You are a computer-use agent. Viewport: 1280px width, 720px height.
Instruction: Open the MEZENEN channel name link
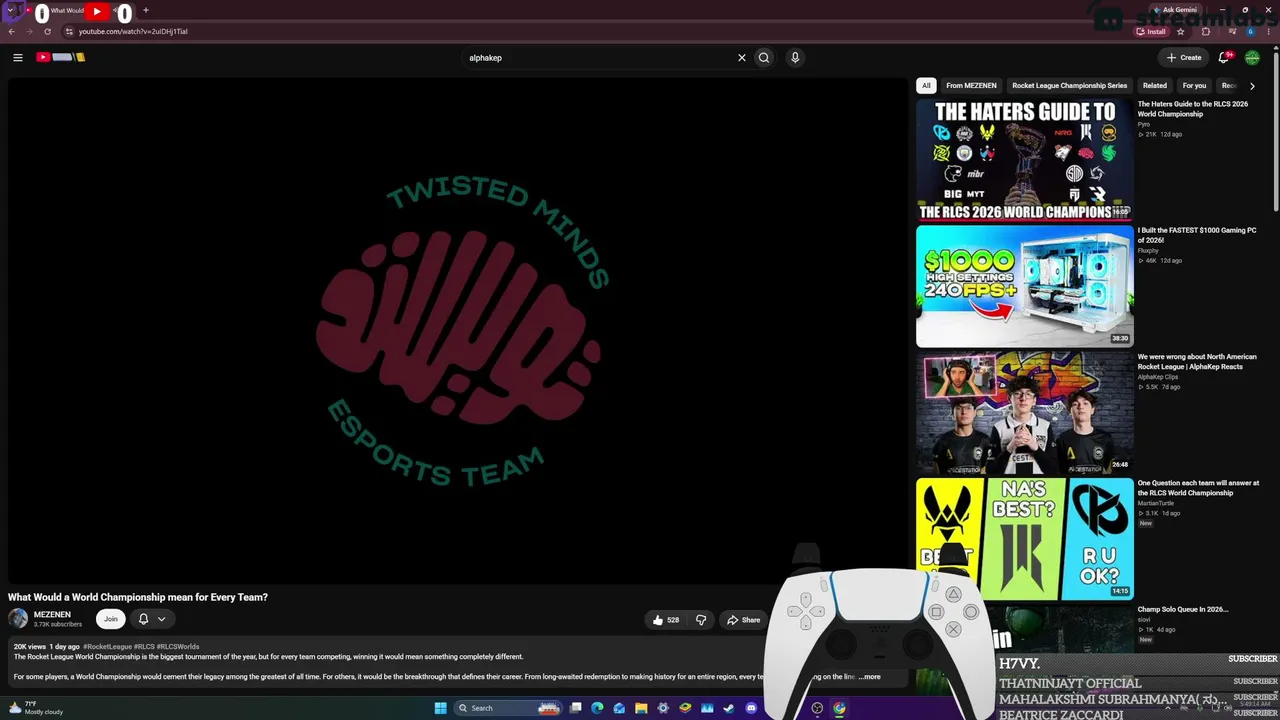[52, 615]
